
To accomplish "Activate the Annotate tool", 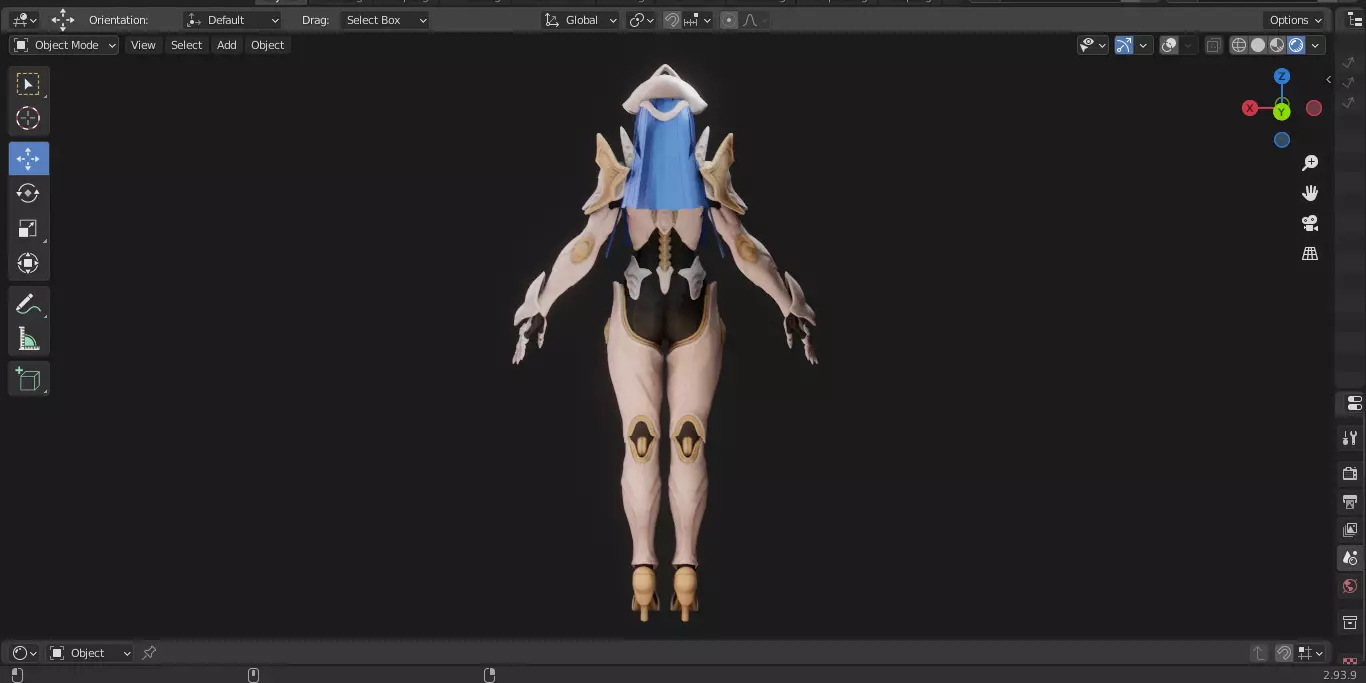I will (28, 305).
